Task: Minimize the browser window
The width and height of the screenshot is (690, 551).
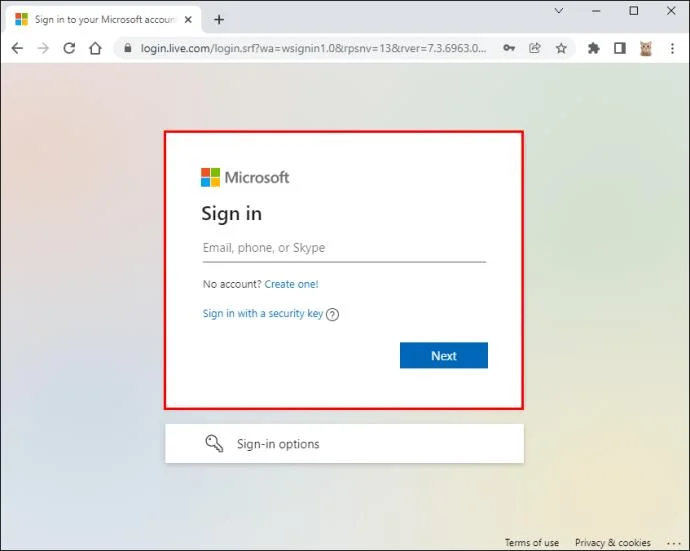Action: 596,11
